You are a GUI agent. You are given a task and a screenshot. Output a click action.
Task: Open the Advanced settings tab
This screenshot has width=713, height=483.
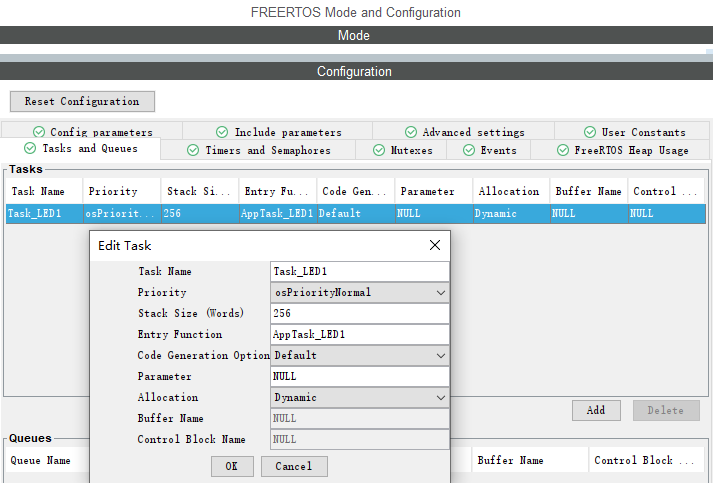[463, 131]
